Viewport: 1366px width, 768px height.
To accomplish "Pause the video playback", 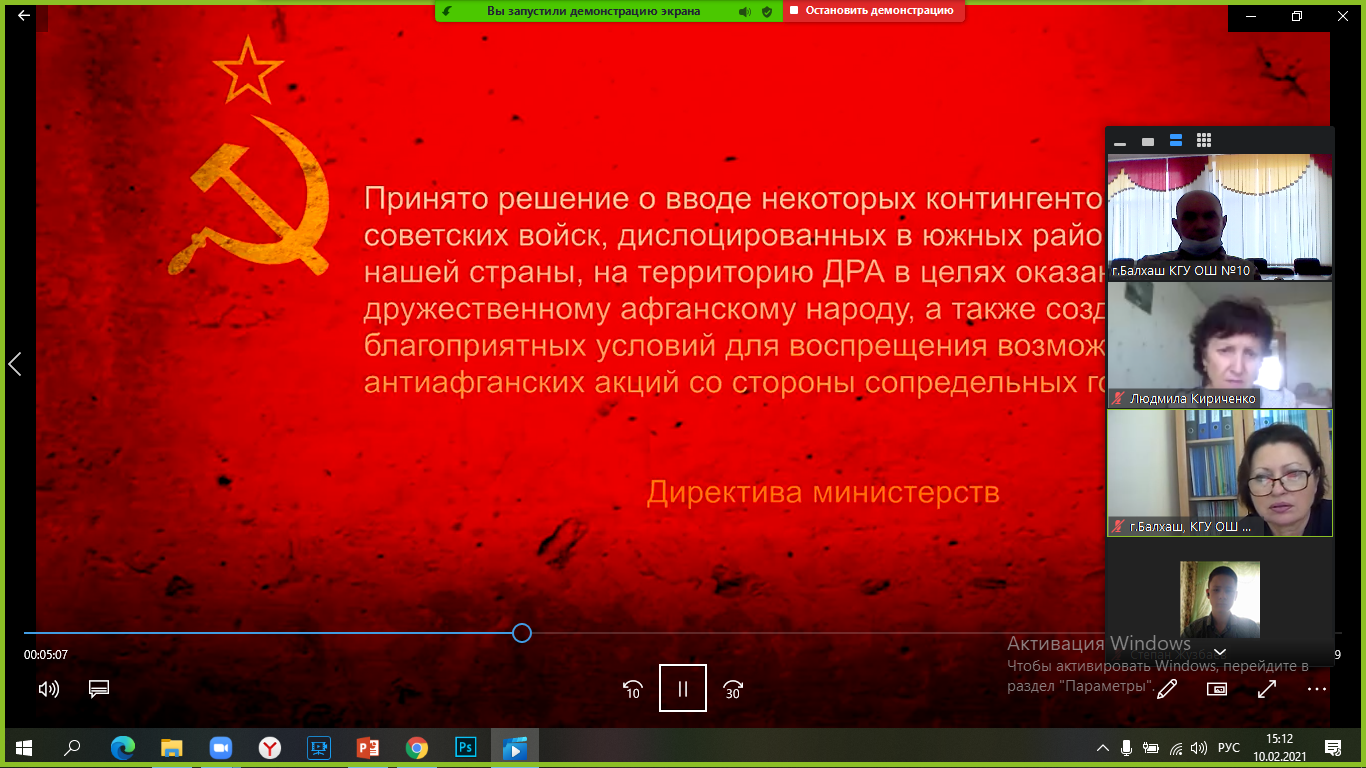I will [x=682, y=688].
